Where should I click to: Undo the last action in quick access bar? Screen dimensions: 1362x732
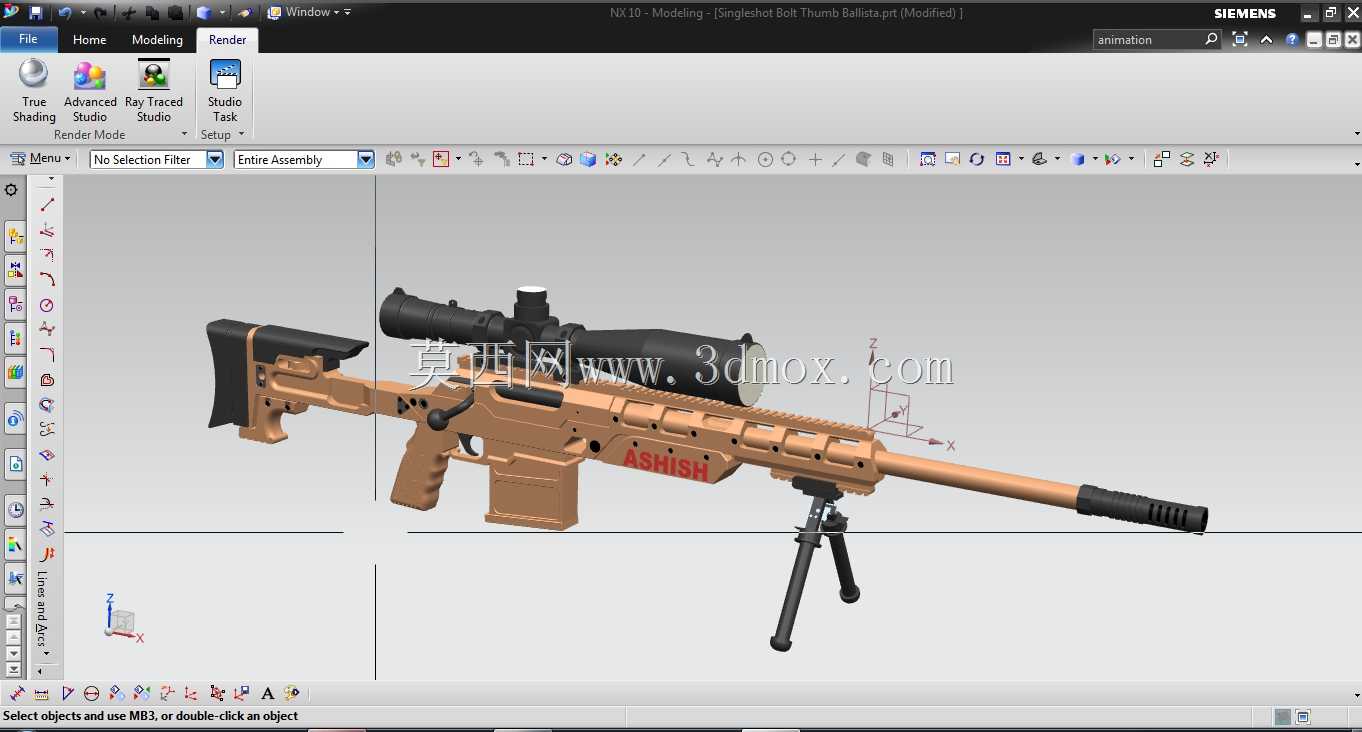pyautogui.click(x=64, y=13)
